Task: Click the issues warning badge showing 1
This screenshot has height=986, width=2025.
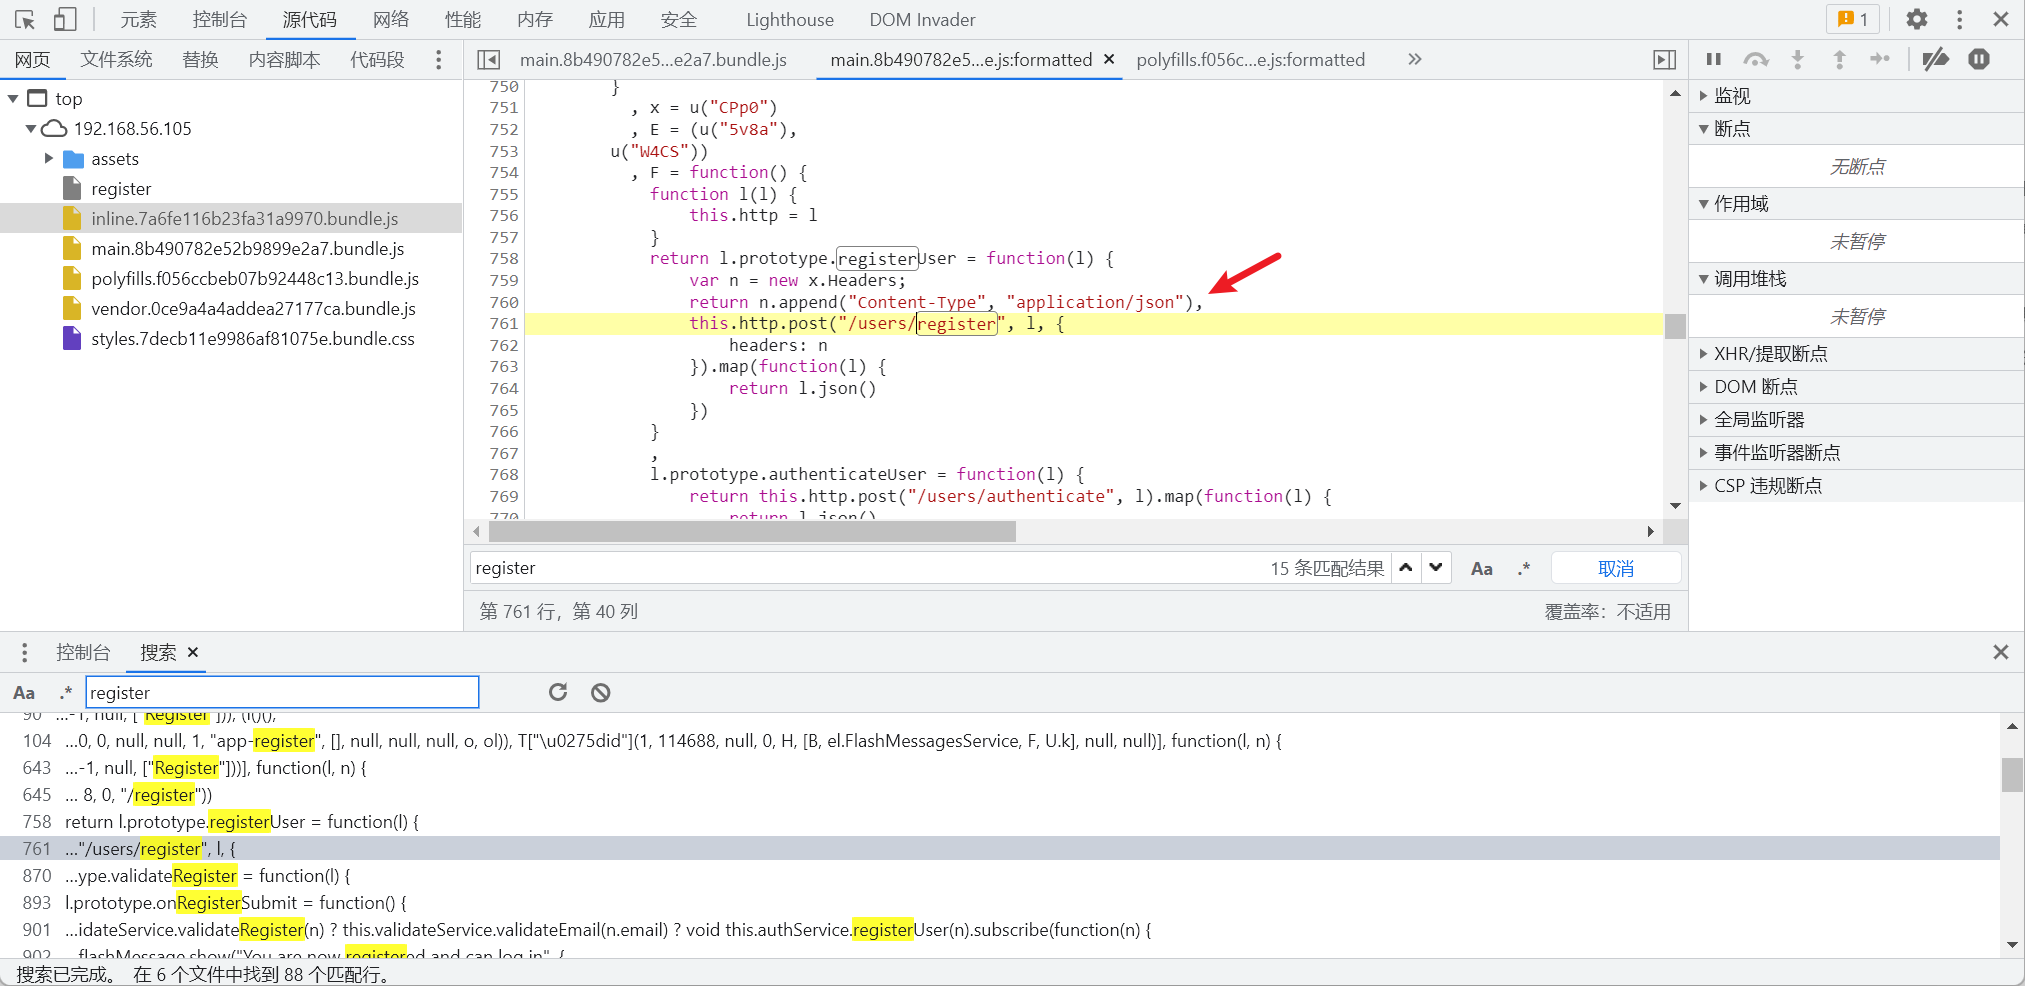Action: pos(1853,19)
